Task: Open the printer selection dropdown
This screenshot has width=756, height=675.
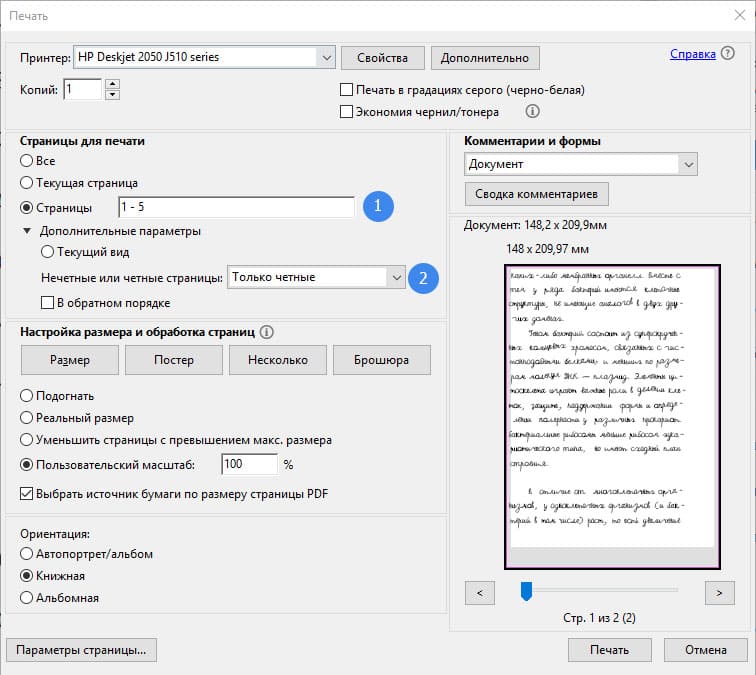Action: (x=325, y=57)
